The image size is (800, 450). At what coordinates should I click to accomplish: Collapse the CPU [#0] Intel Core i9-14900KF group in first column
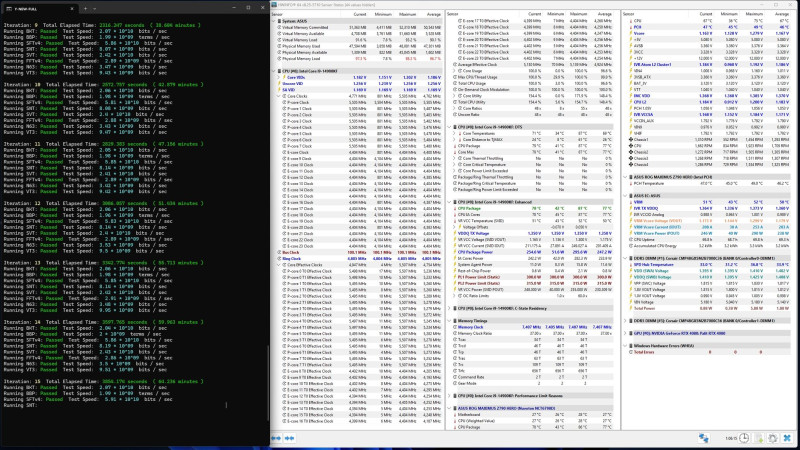pyautogui.click(x=274, y=71)
